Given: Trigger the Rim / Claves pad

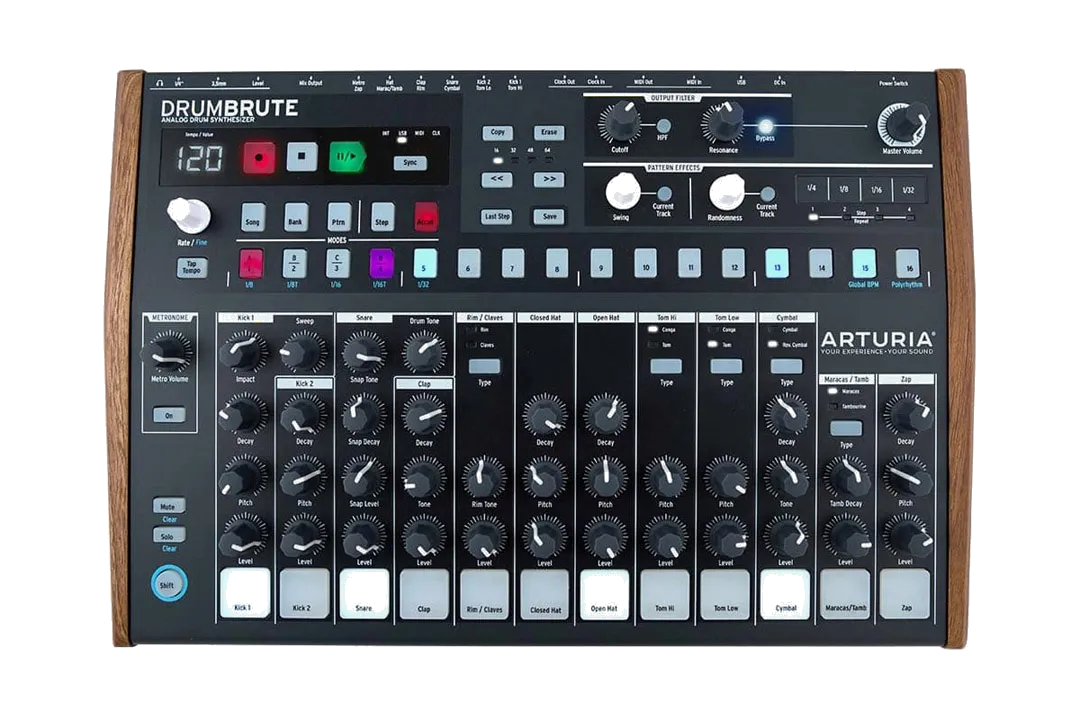Looking at the screenshot, I should (485, 593).
